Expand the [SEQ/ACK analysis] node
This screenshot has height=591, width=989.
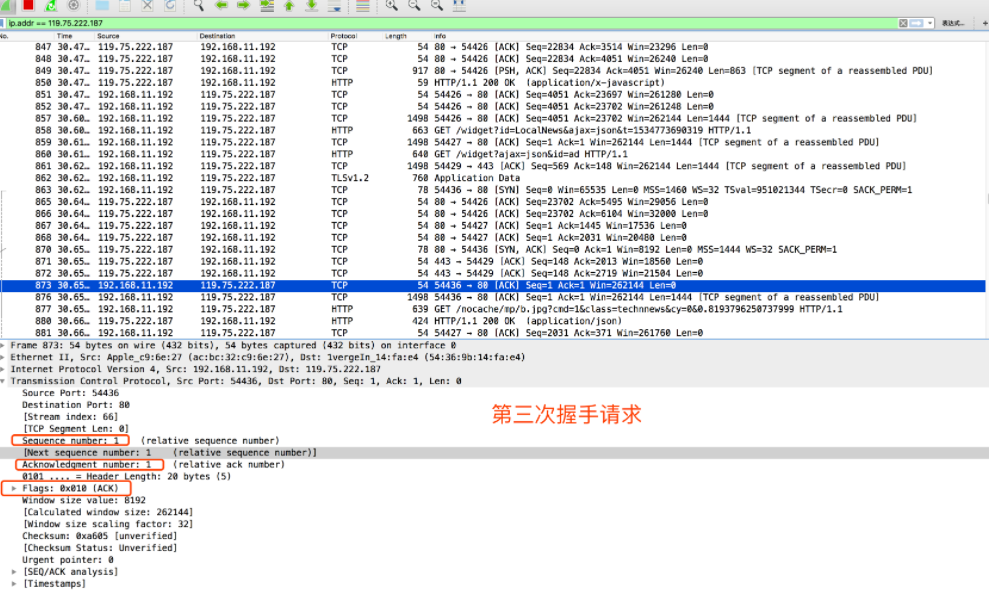pos(14,572)
